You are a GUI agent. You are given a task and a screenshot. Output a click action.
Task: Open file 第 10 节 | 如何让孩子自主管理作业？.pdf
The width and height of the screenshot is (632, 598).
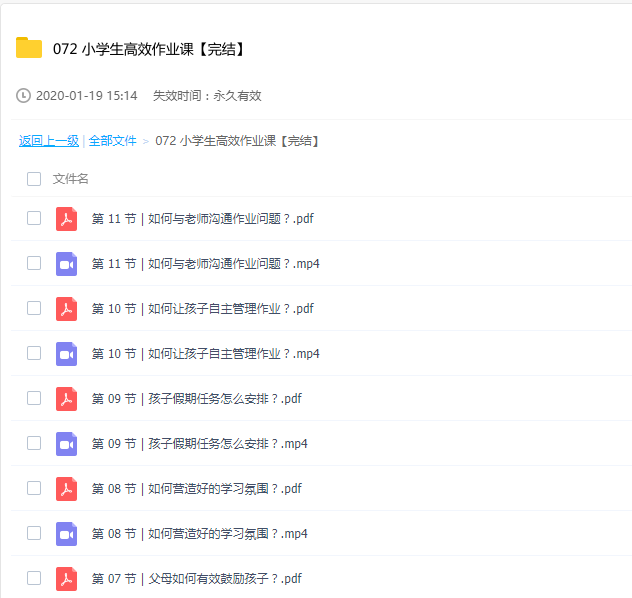coord(203,309)
